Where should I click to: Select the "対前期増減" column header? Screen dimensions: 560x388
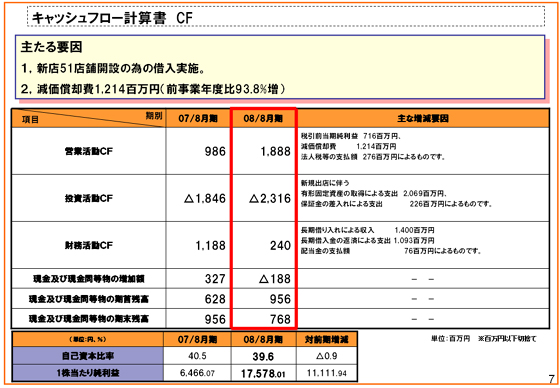(x=327, y=339)
